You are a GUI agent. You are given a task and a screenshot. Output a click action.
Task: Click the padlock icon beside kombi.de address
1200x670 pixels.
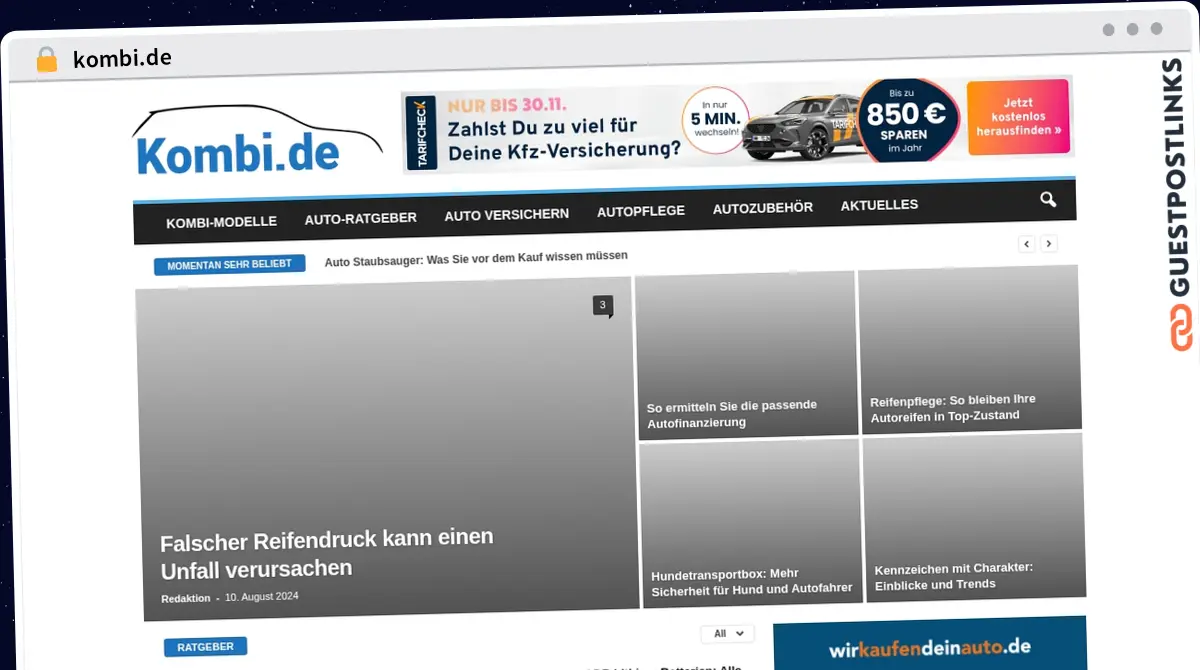(x=46, y=59)
